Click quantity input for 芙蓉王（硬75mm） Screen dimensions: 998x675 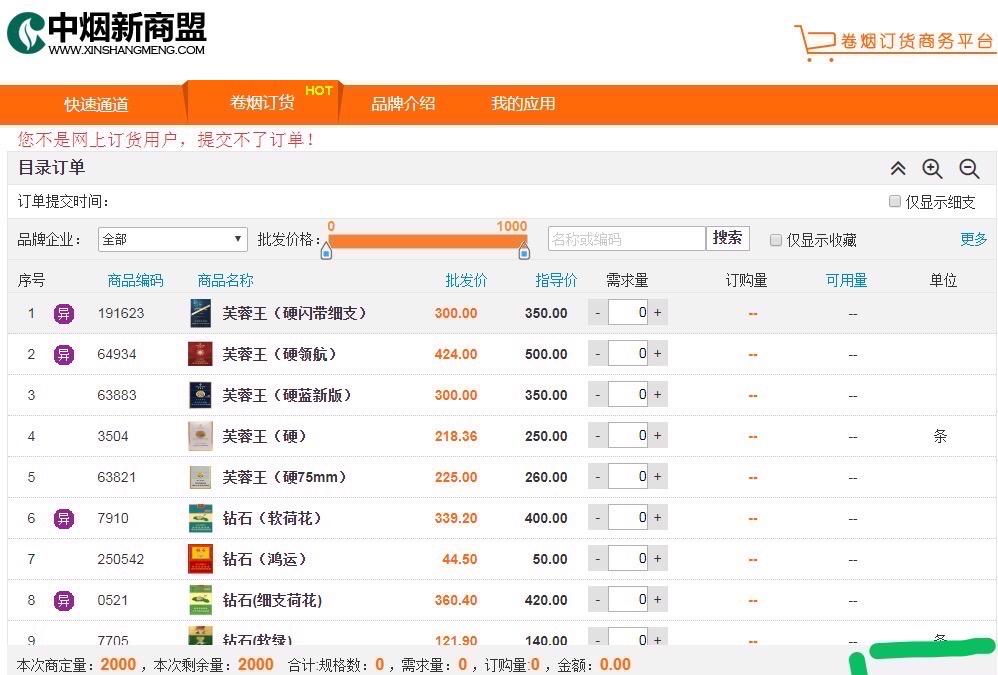(x=628, y=476)
